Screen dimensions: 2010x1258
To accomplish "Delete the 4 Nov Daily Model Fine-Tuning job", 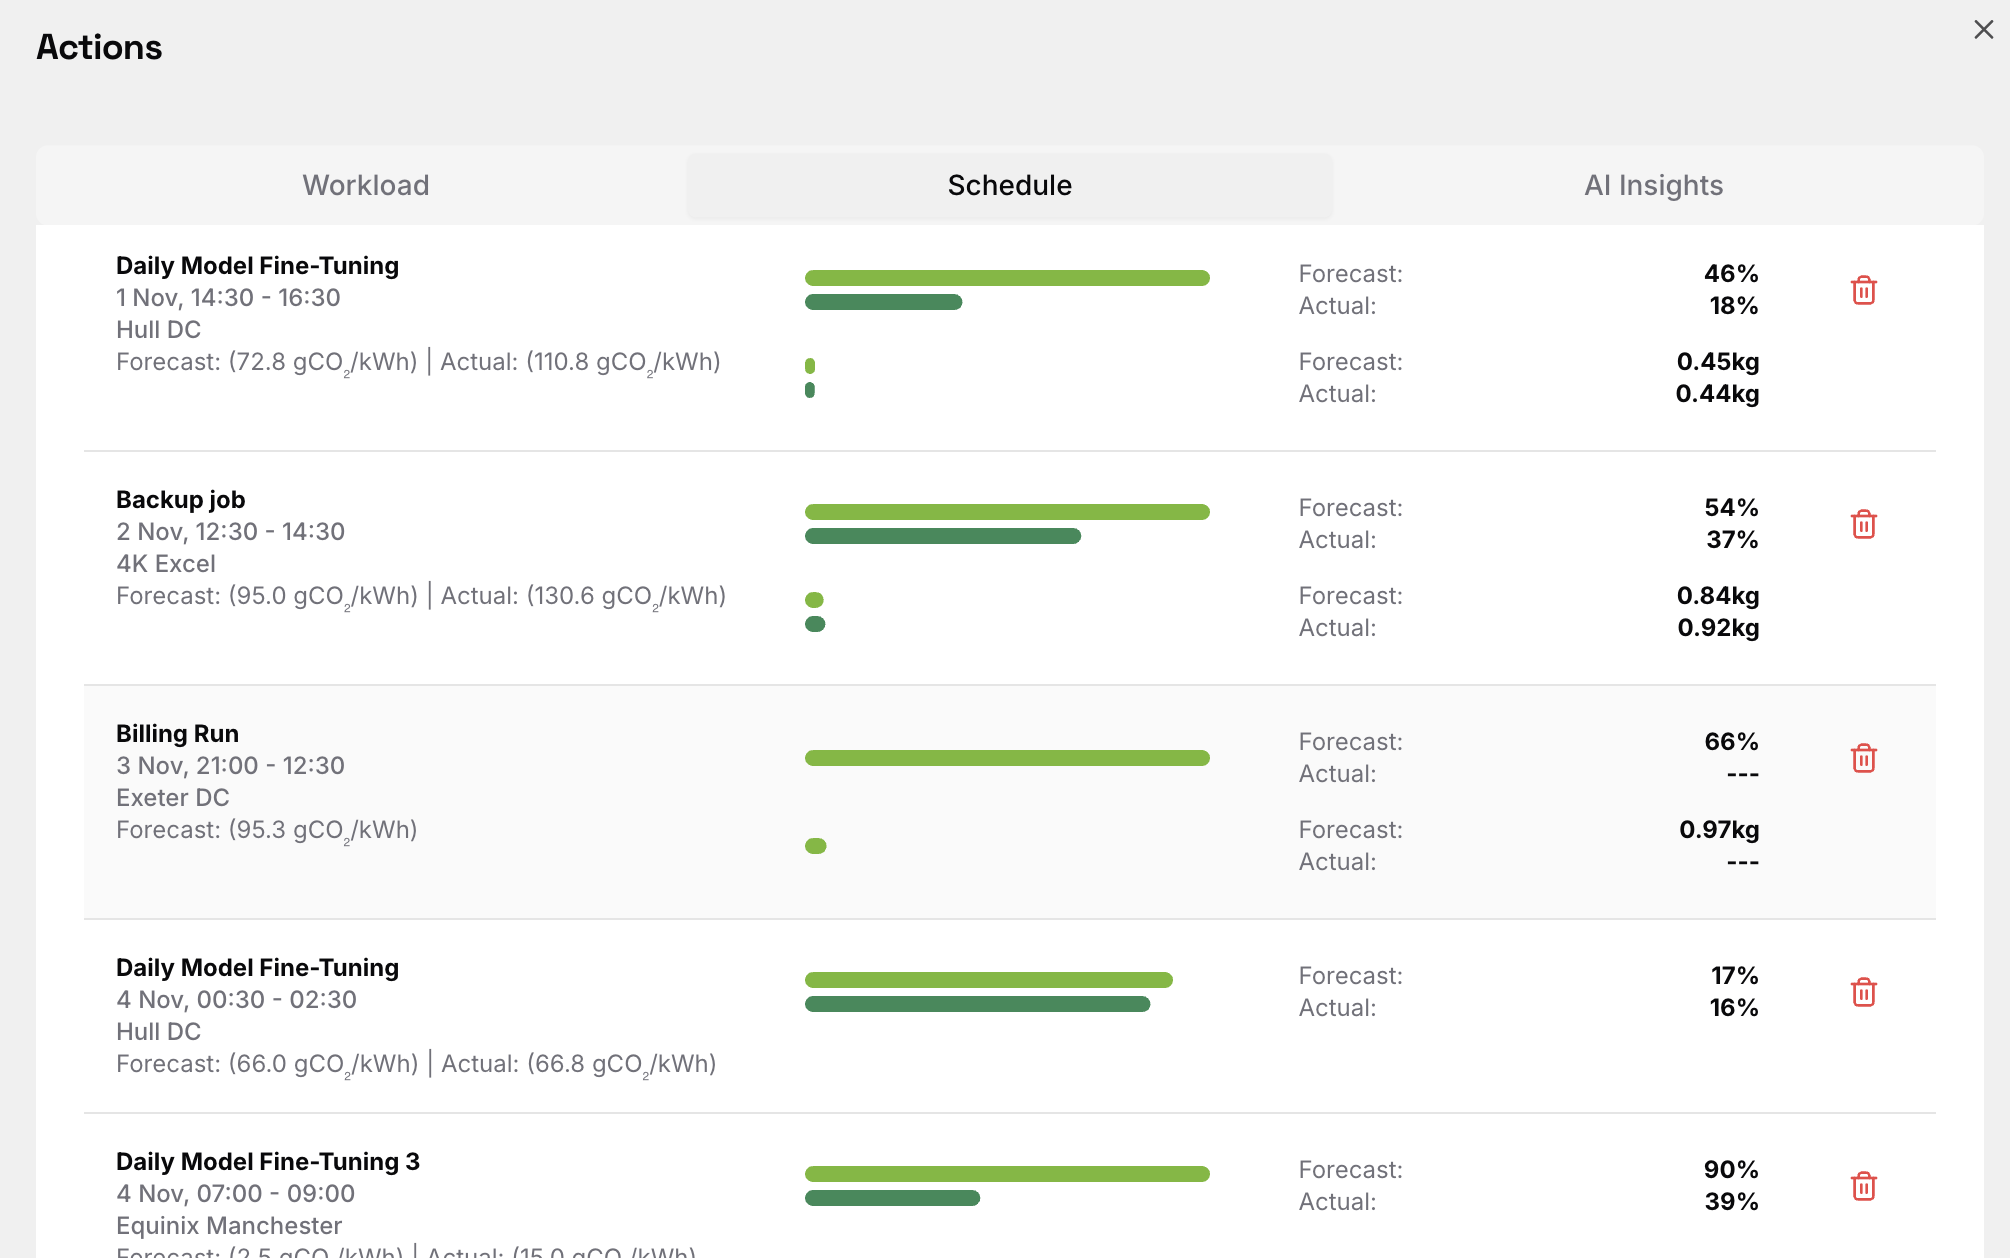I will (x=1864, y=992).
